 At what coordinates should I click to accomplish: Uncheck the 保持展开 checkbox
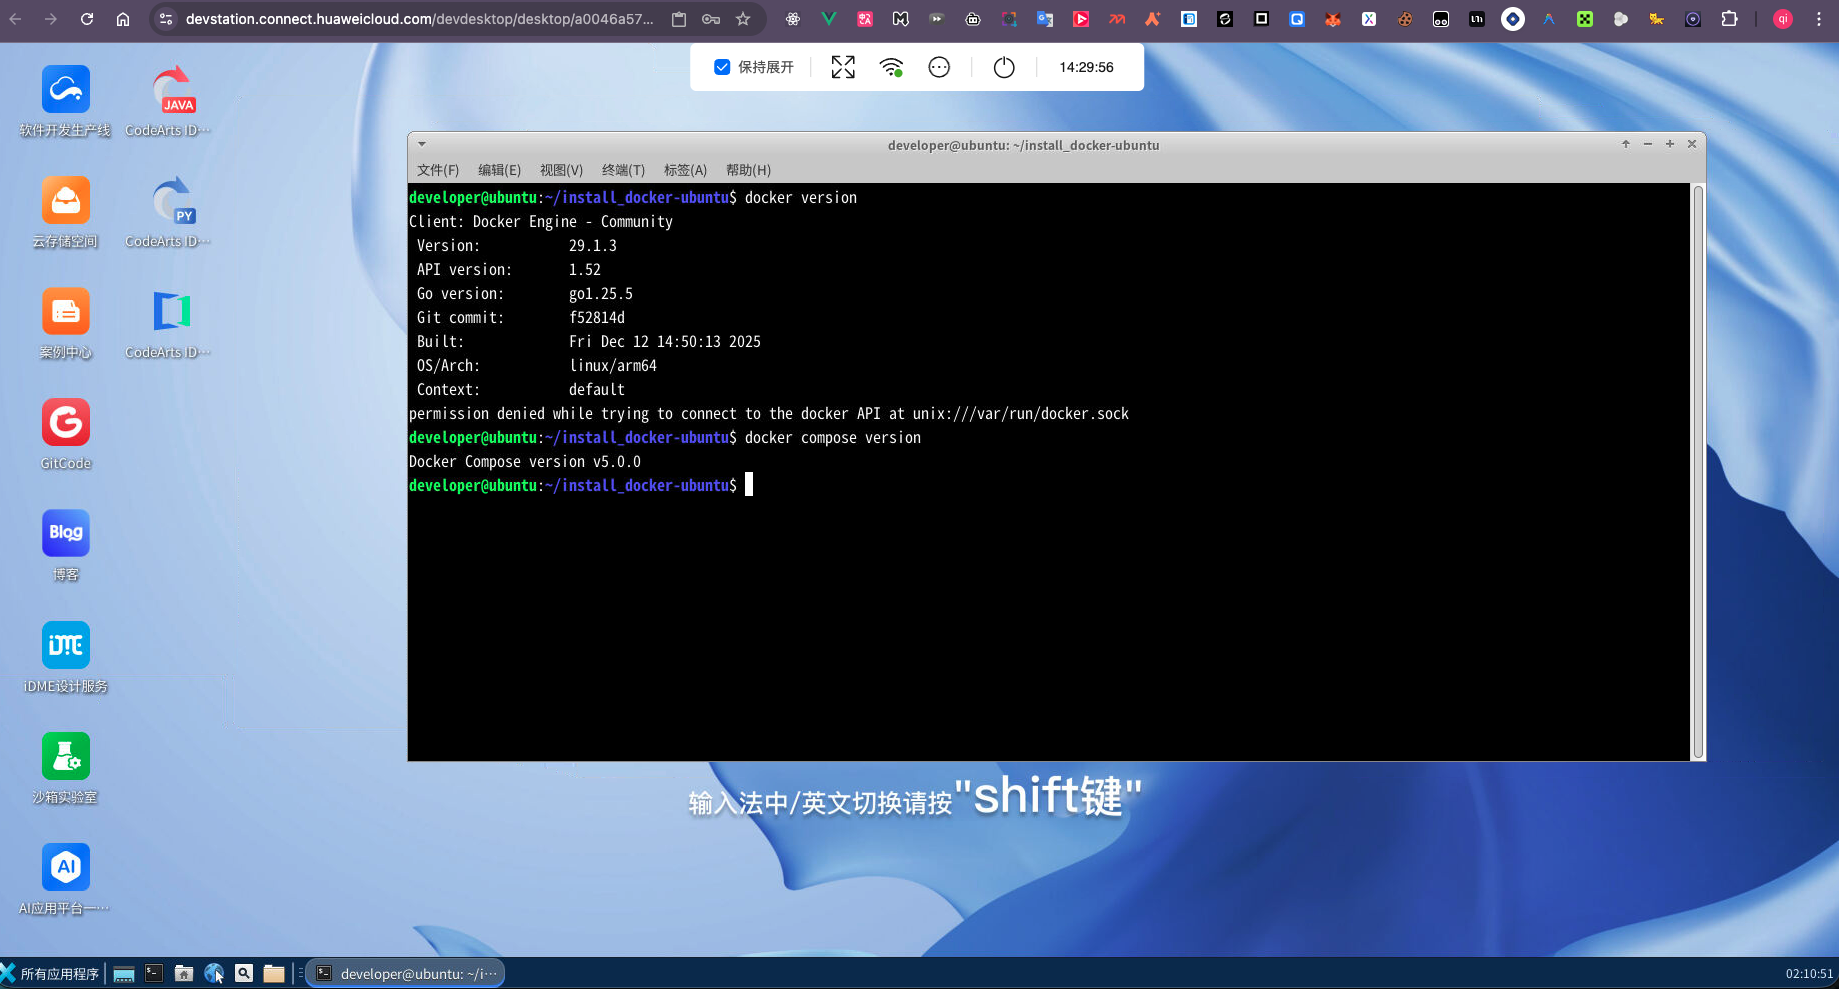coord(722,67)
